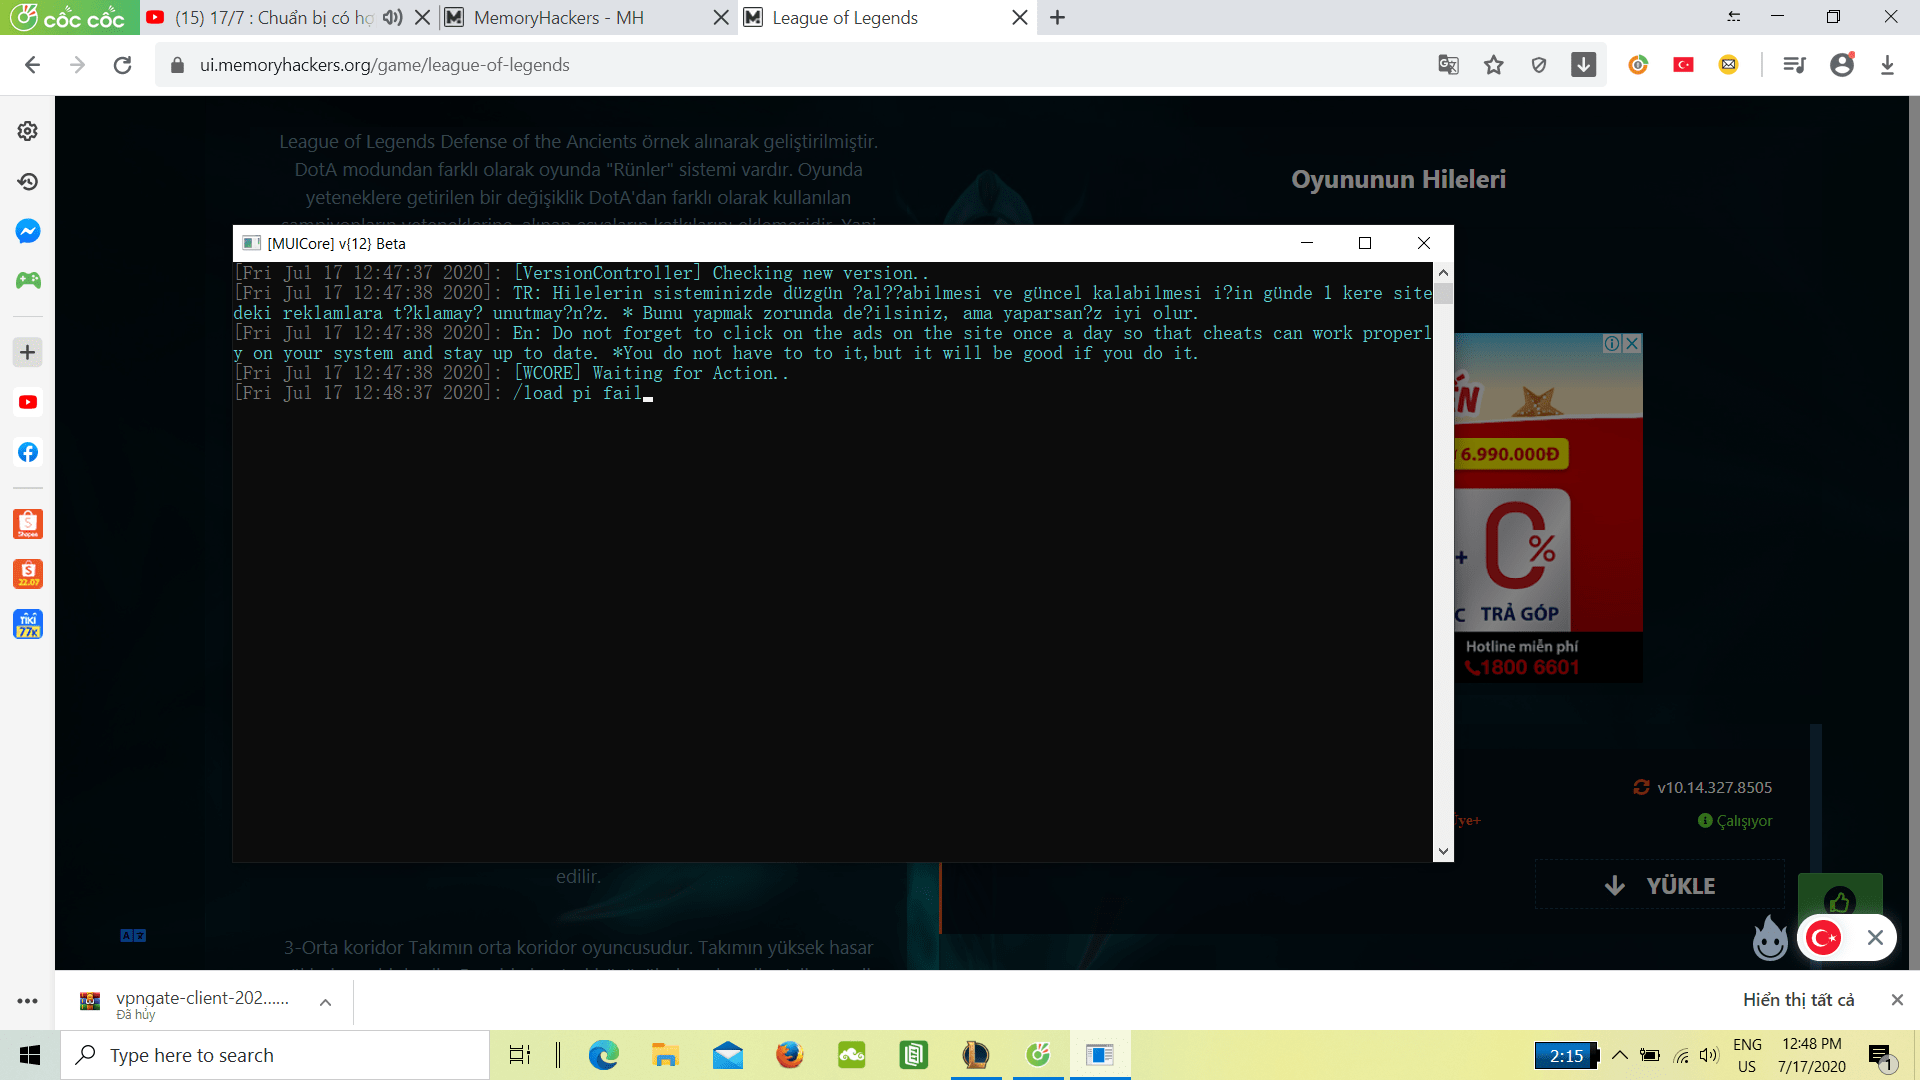Select Turkish flag language toggle
The width and height of the screenshot is (1920, 1080).
coord(1824,938)
